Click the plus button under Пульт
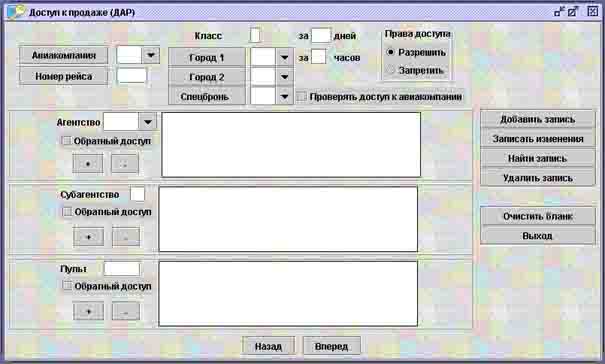 click(88, 311)
